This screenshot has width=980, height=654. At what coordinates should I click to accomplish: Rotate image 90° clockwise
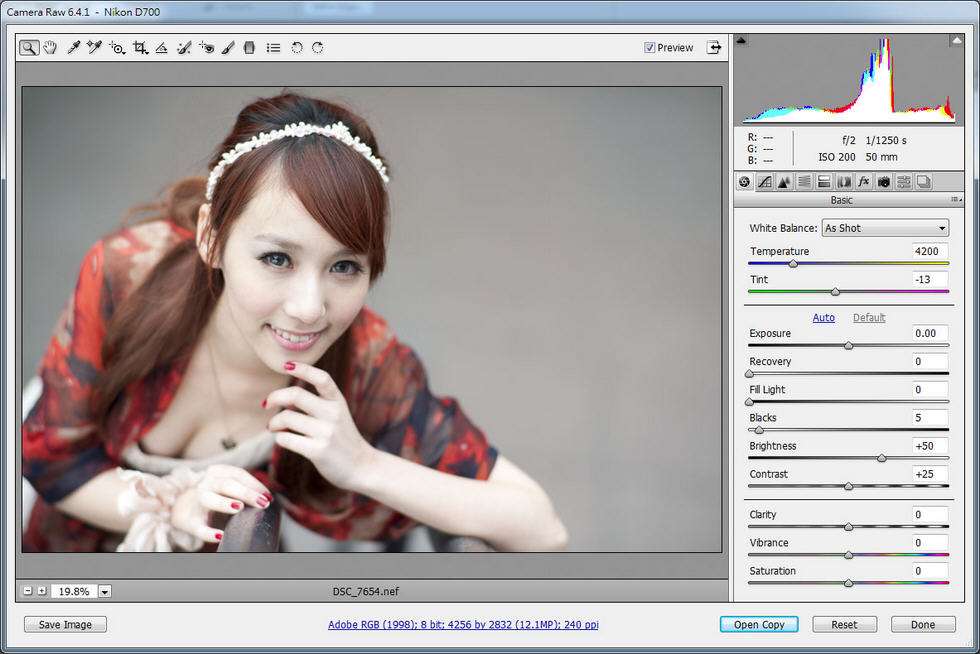pos(318,48)
